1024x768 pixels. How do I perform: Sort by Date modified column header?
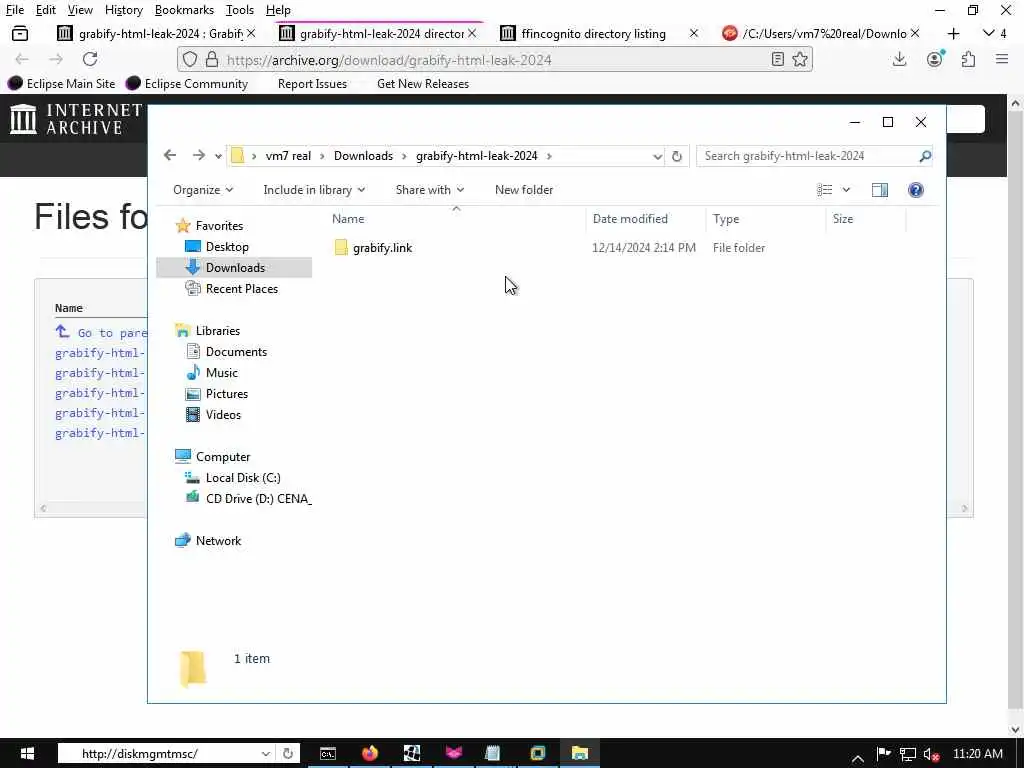(x=630, y=219)
